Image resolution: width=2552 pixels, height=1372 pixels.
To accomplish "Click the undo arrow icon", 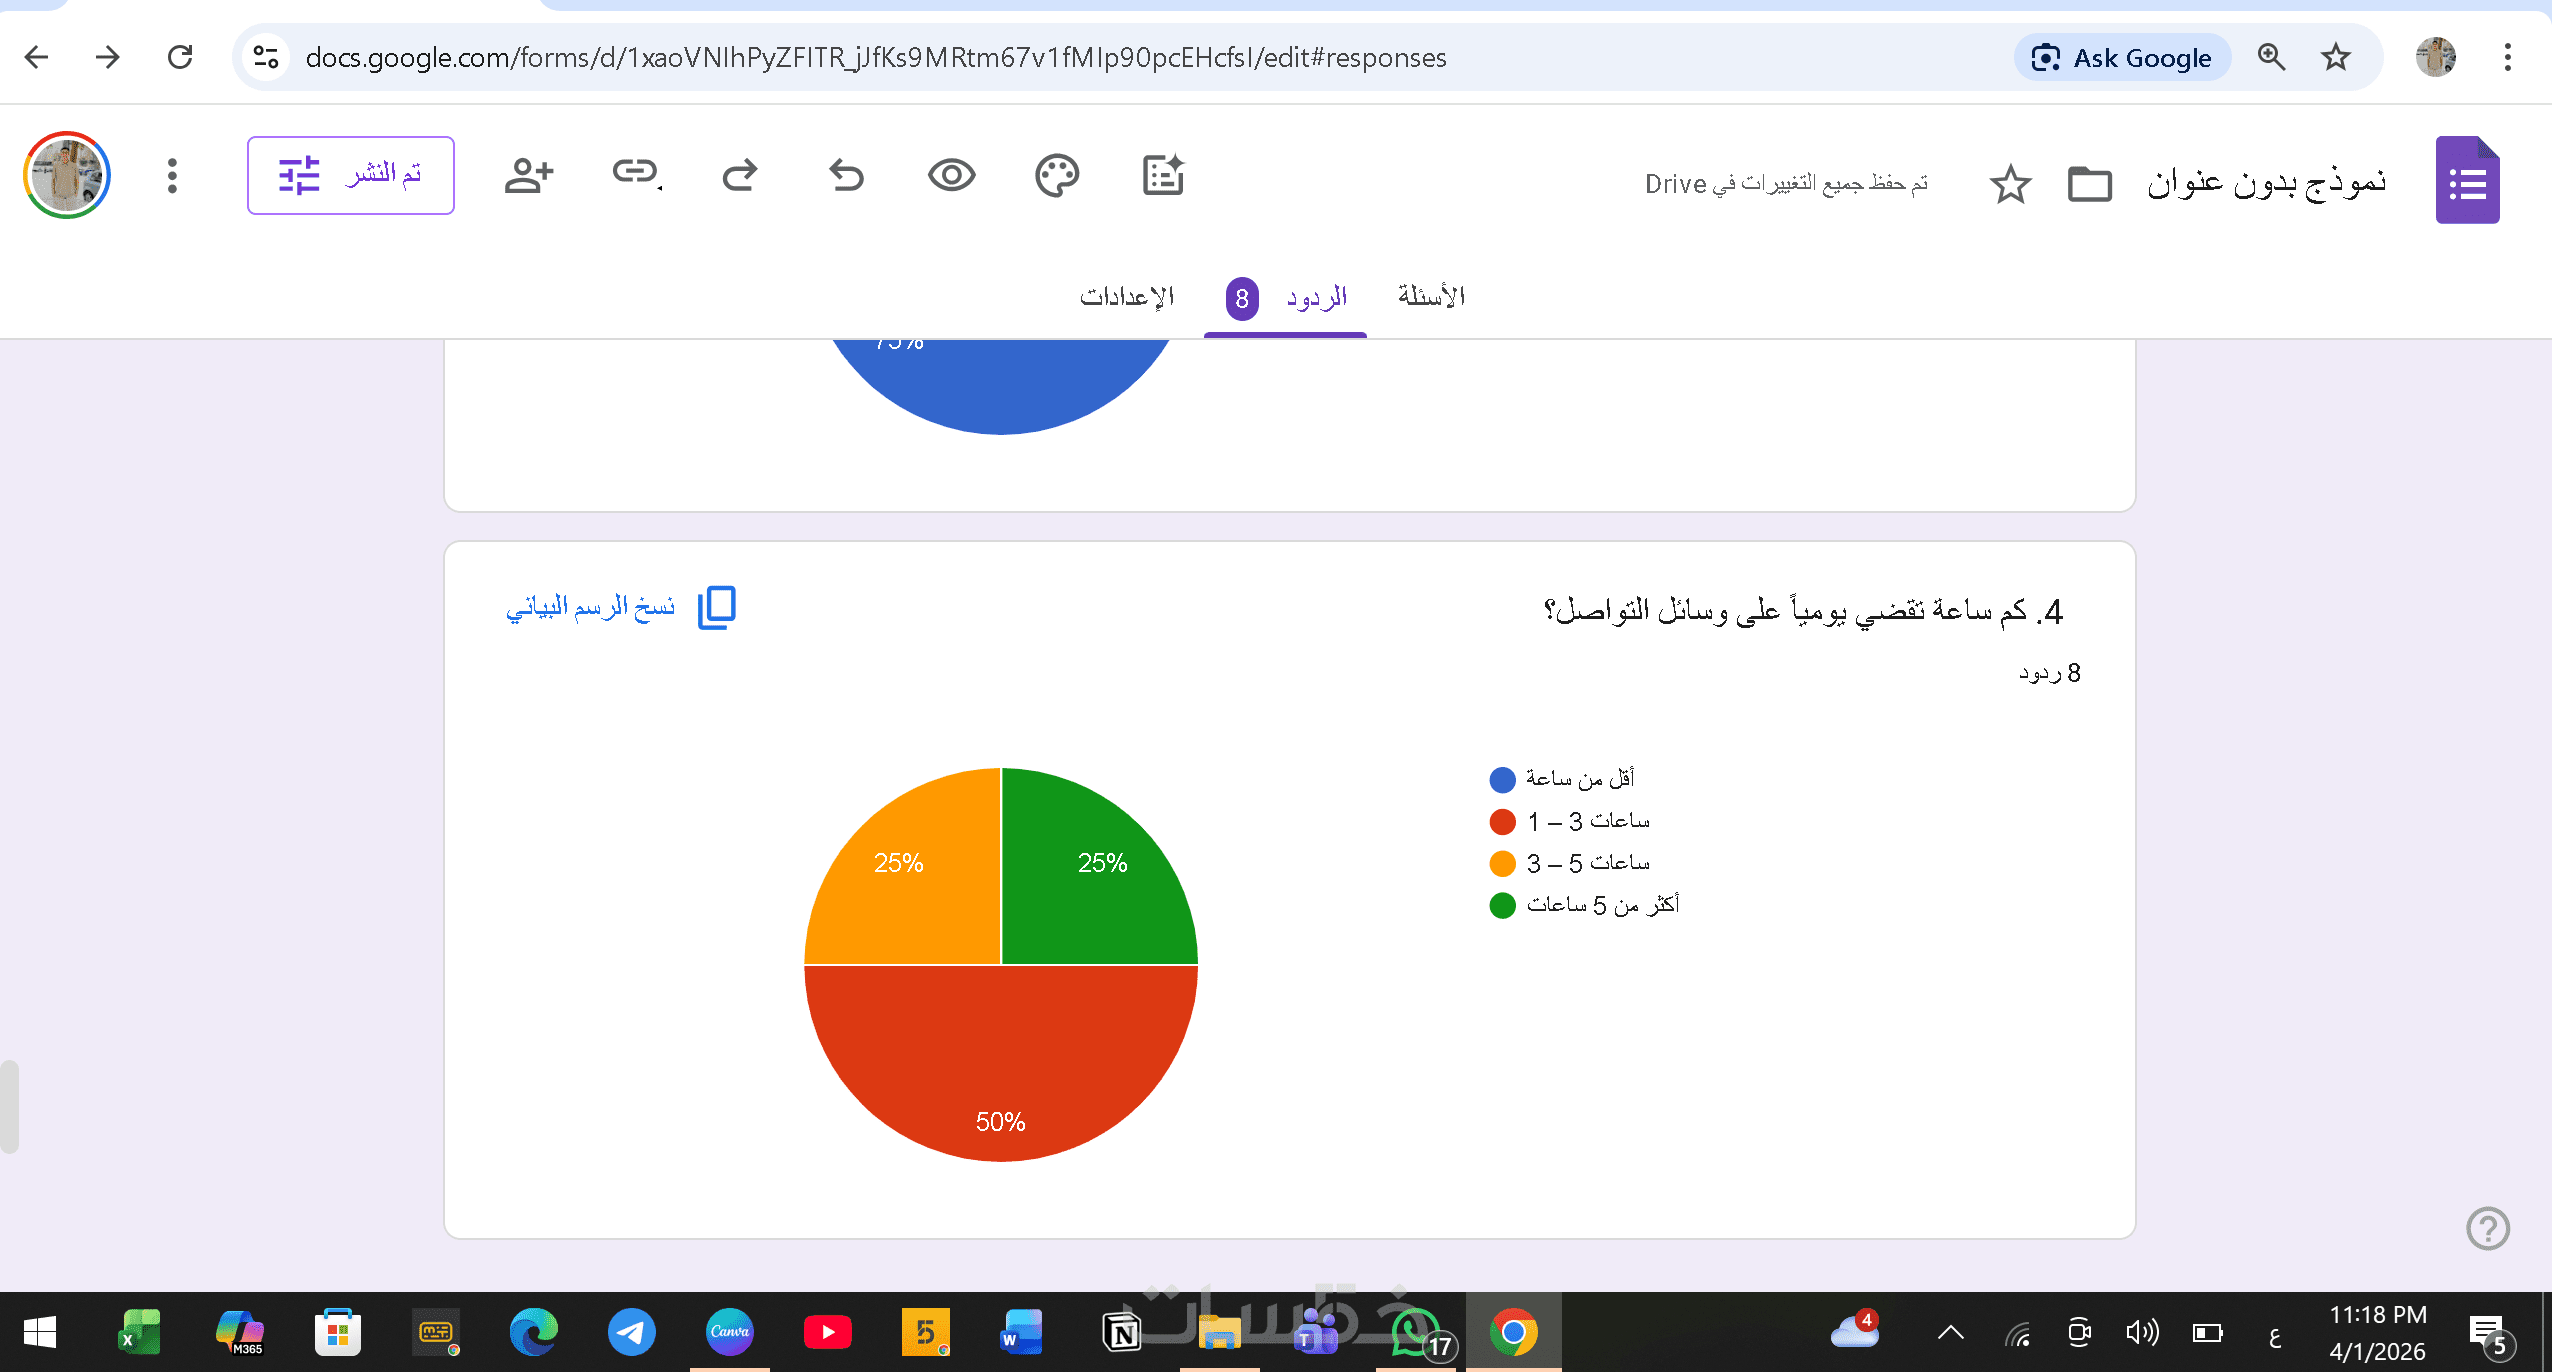I will [846, 176].
